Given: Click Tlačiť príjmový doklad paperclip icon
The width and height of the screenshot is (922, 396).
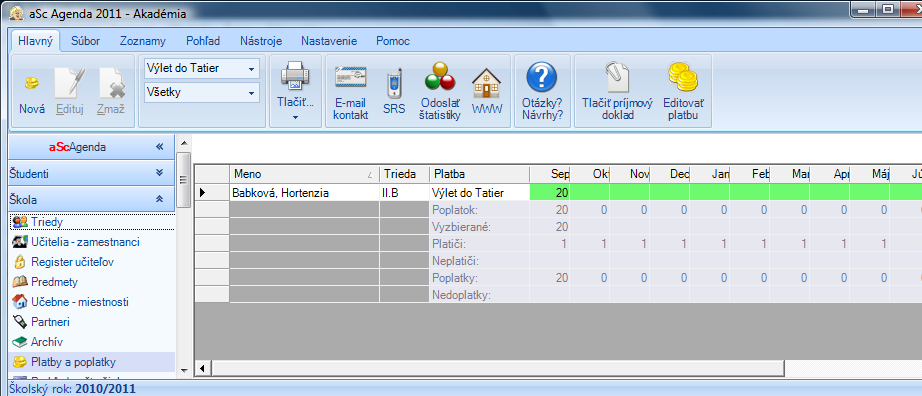Looking at the screenshot, I should coord(617,77).
